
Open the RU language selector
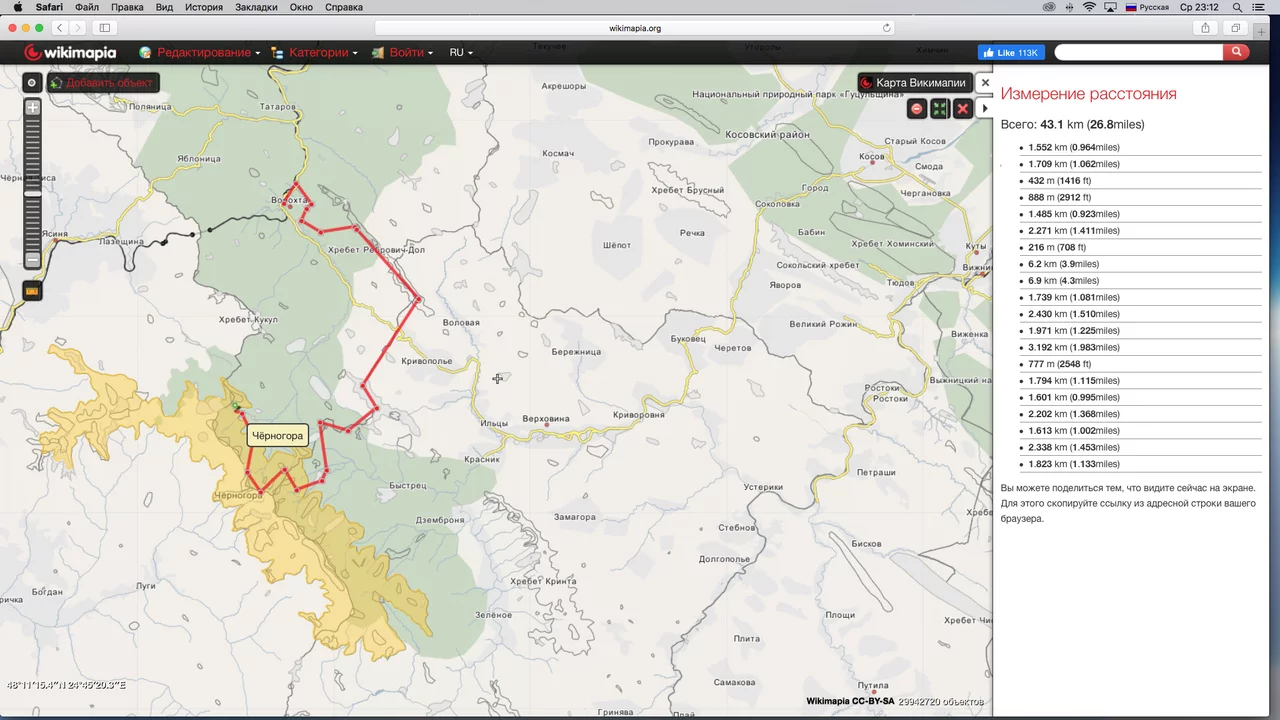(x=461, y=52)
